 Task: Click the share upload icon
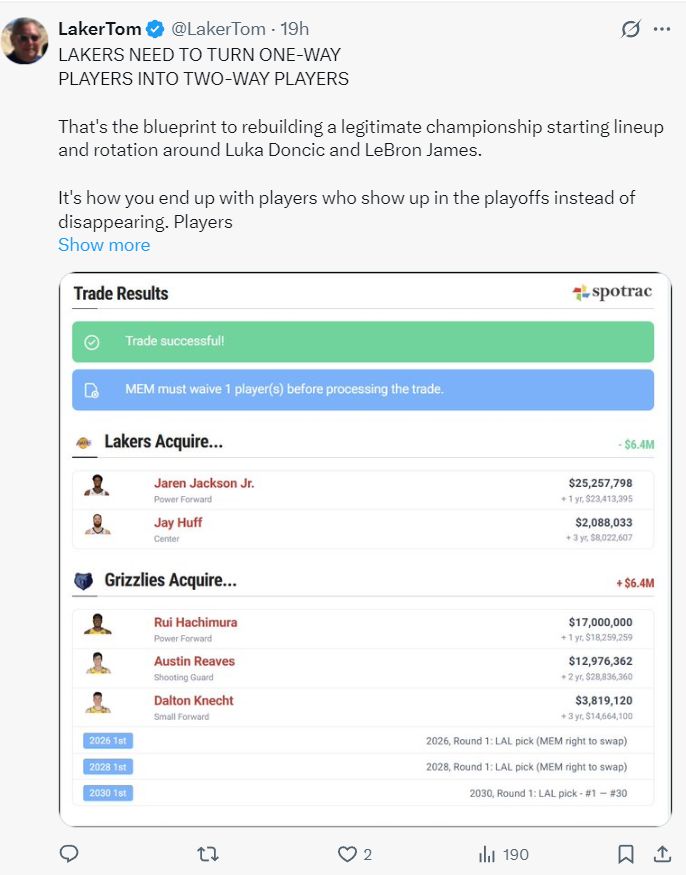click(x=662, y=854)
